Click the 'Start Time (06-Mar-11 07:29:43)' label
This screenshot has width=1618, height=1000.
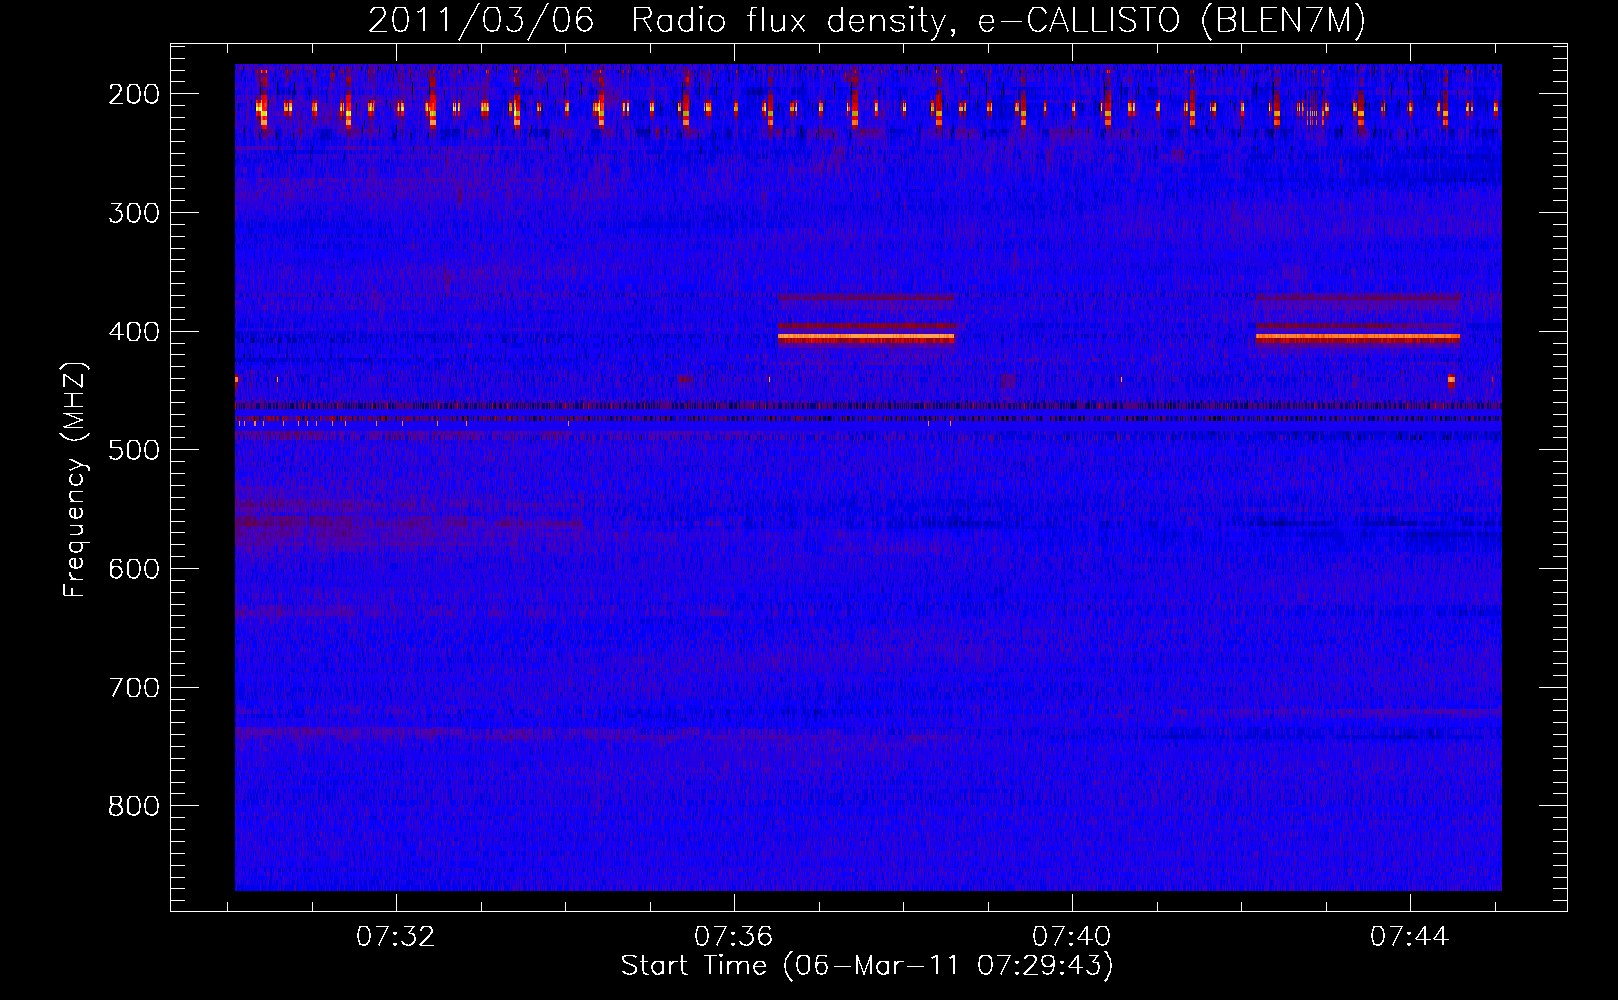[x=866, y=966]
